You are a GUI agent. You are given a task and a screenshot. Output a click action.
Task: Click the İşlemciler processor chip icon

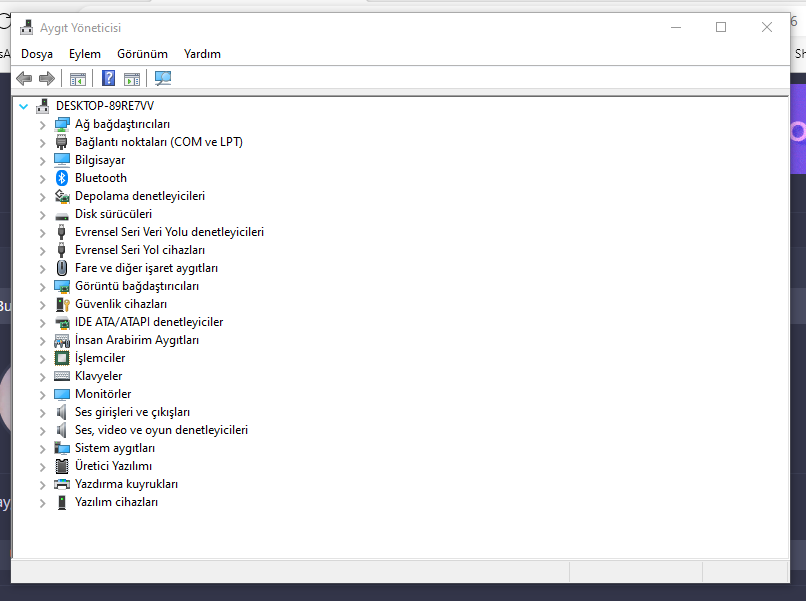pos(62,358)
